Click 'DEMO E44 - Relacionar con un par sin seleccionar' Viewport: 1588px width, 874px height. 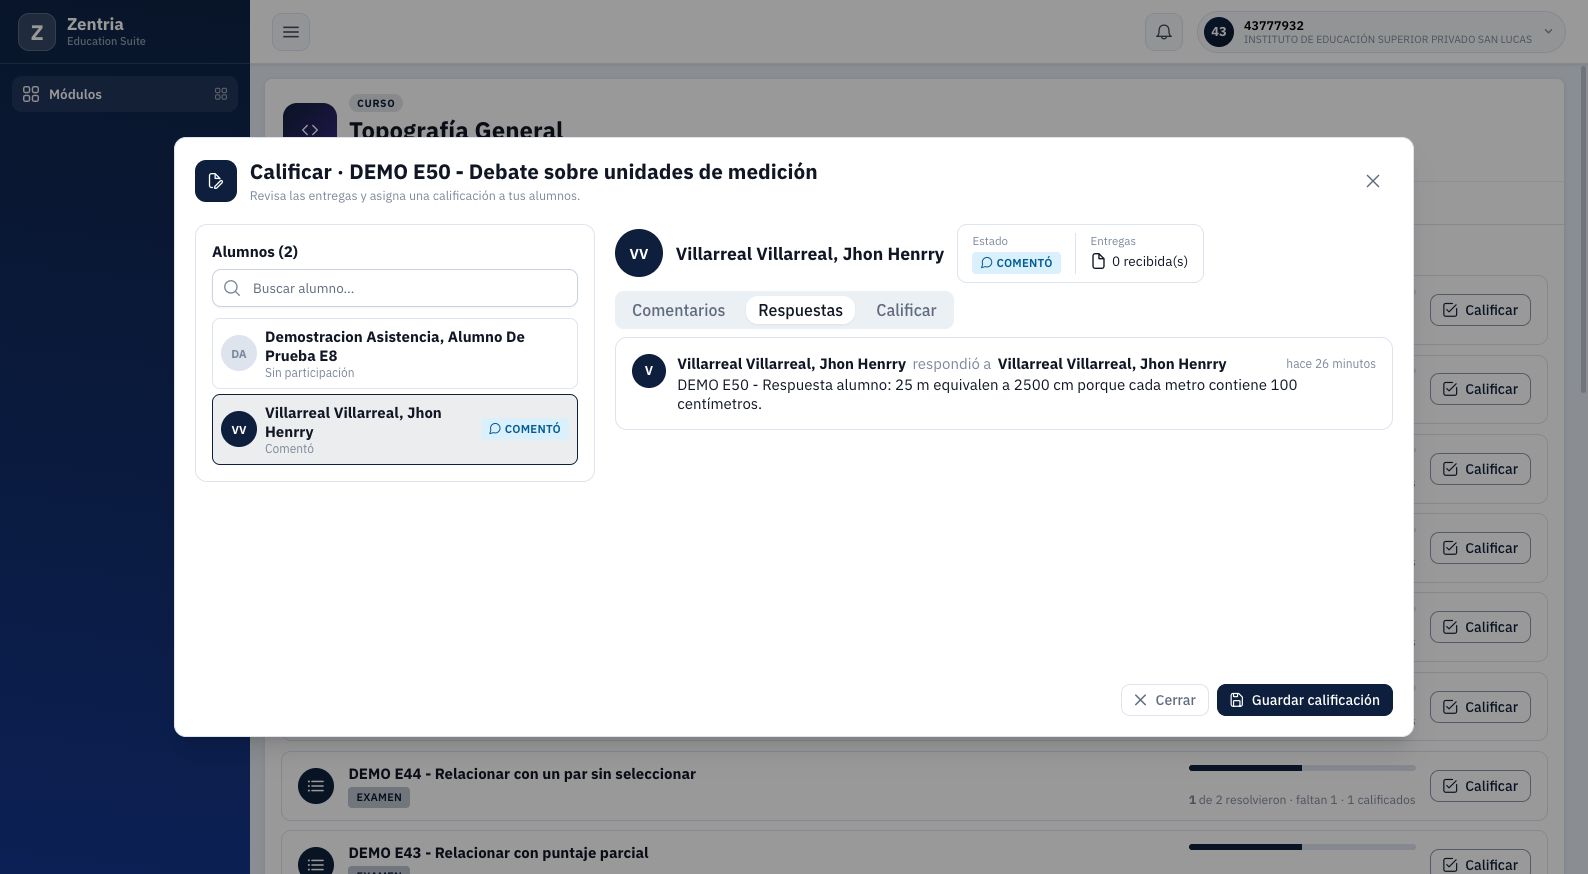click(522, 774)
